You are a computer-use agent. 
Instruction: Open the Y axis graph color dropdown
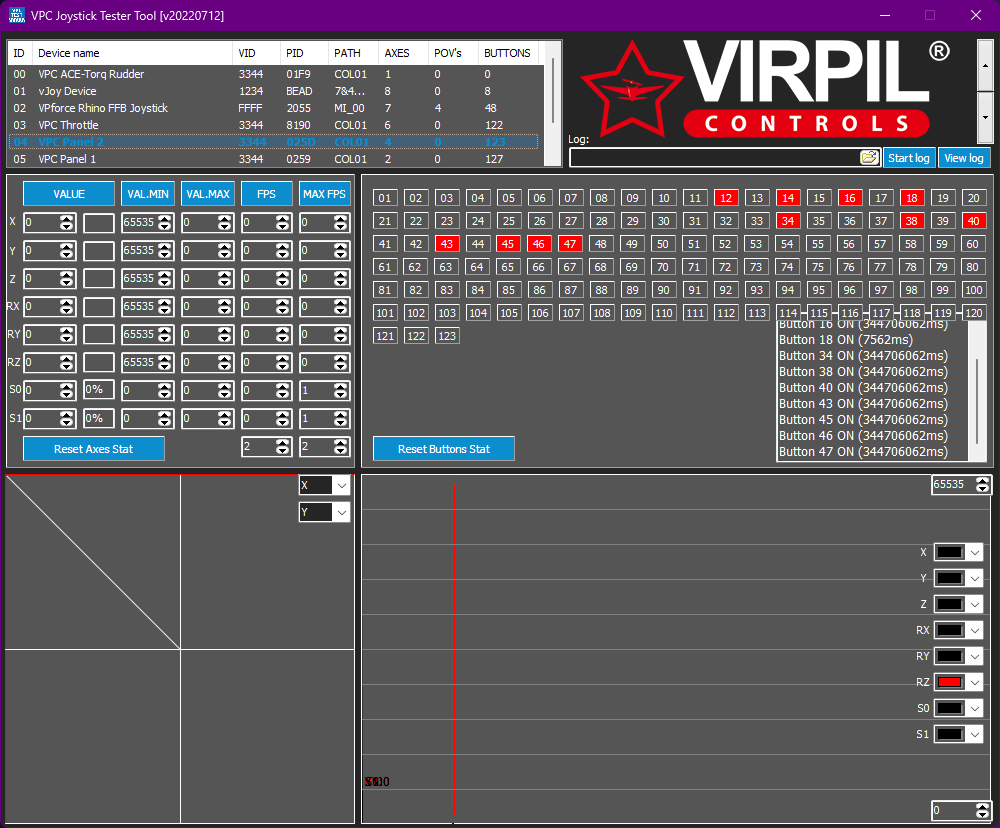coord(974,579)
